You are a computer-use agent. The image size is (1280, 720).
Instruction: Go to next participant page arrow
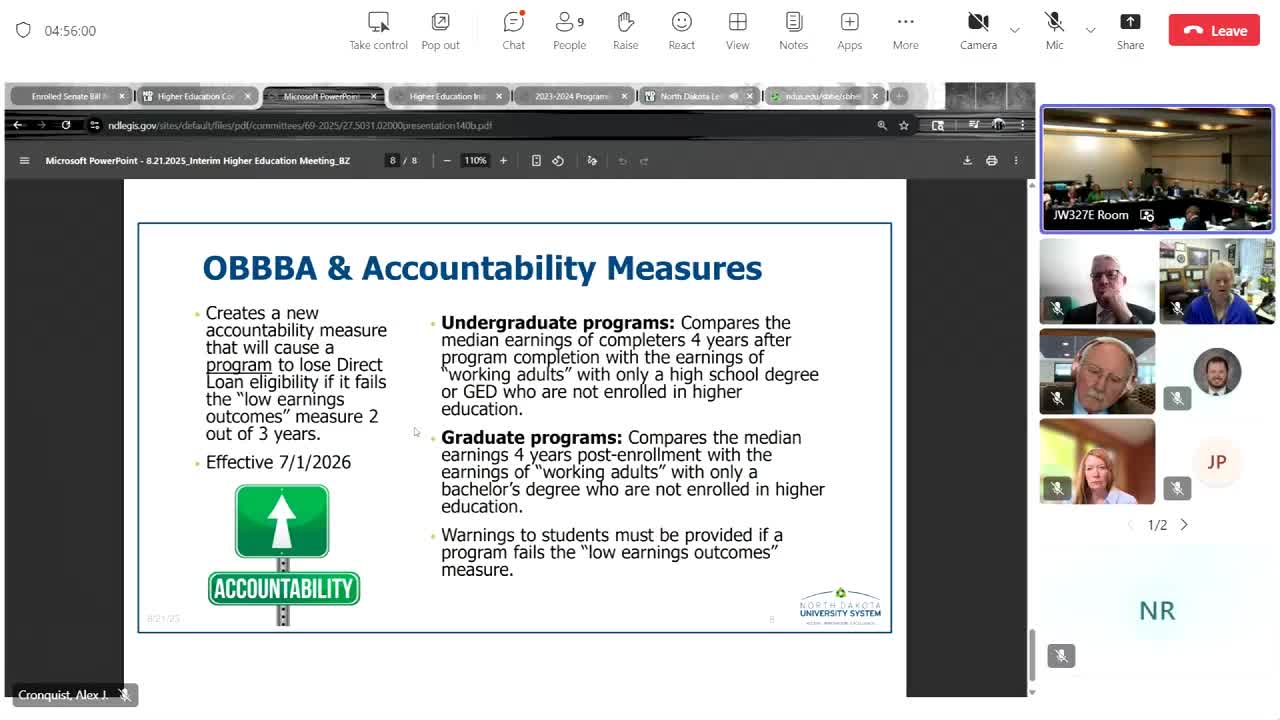(x=1184, y=524)
